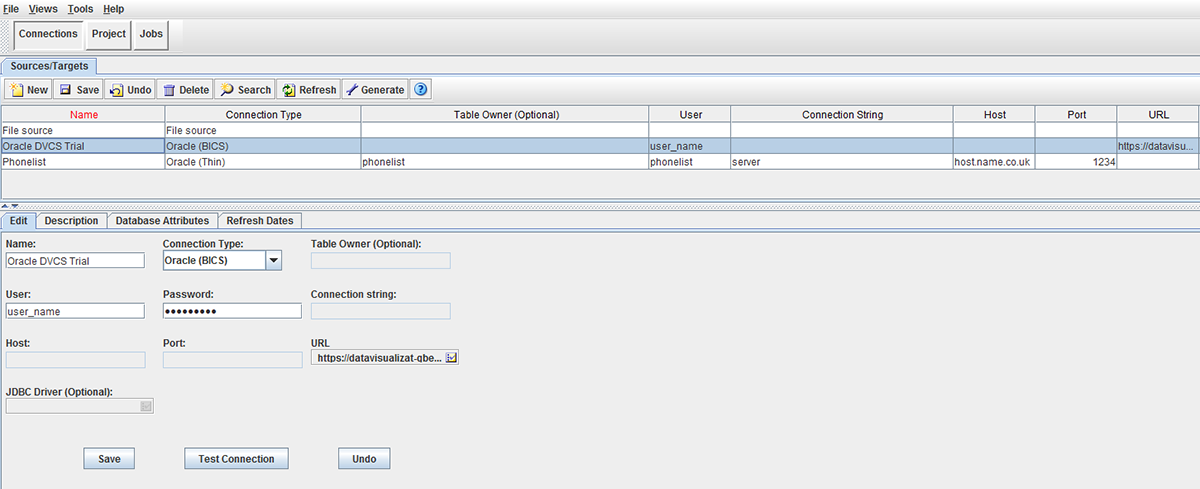The width and height of the screenshot is (1200, 489).
Task: Select the Jobs top-level tab
Action: [151, 33]
